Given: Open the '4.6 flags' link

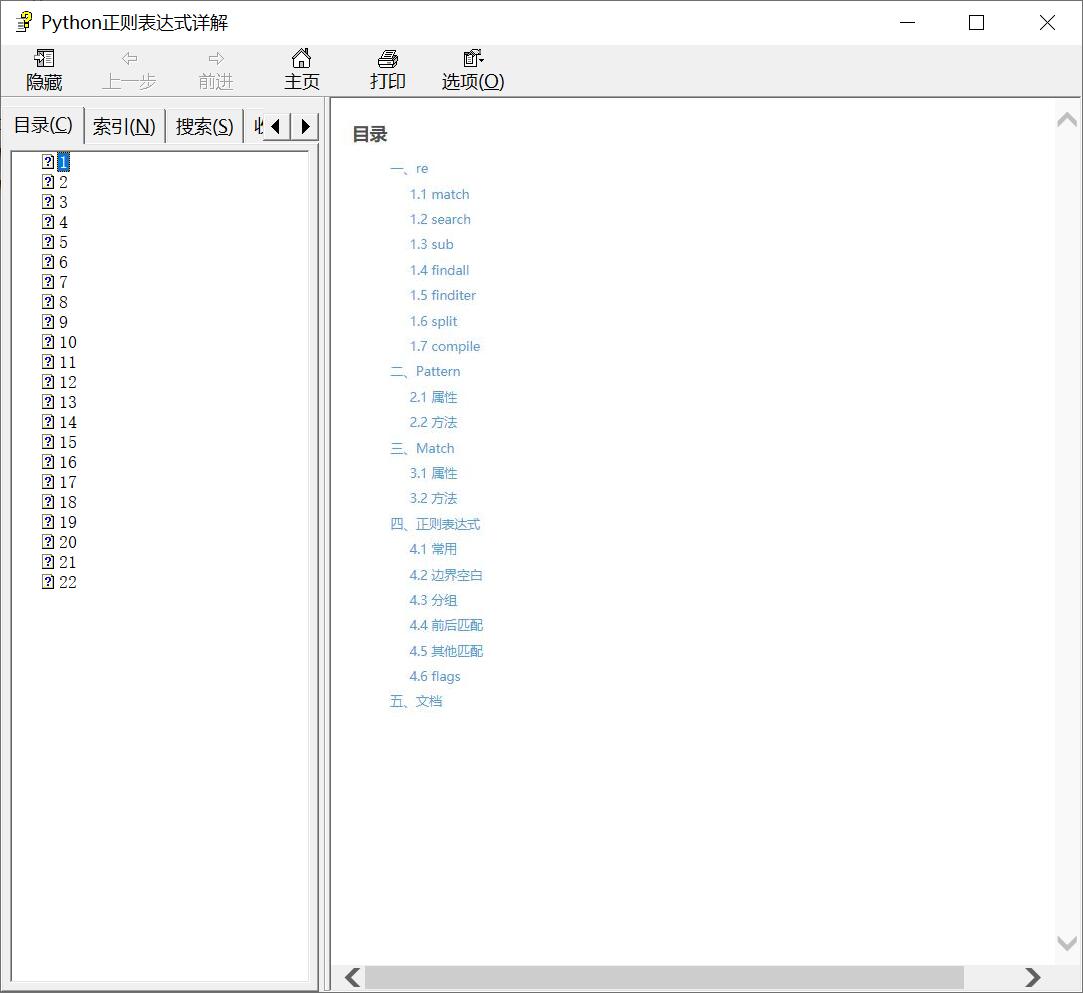Looking at the screenshot, I should [435, 676].
